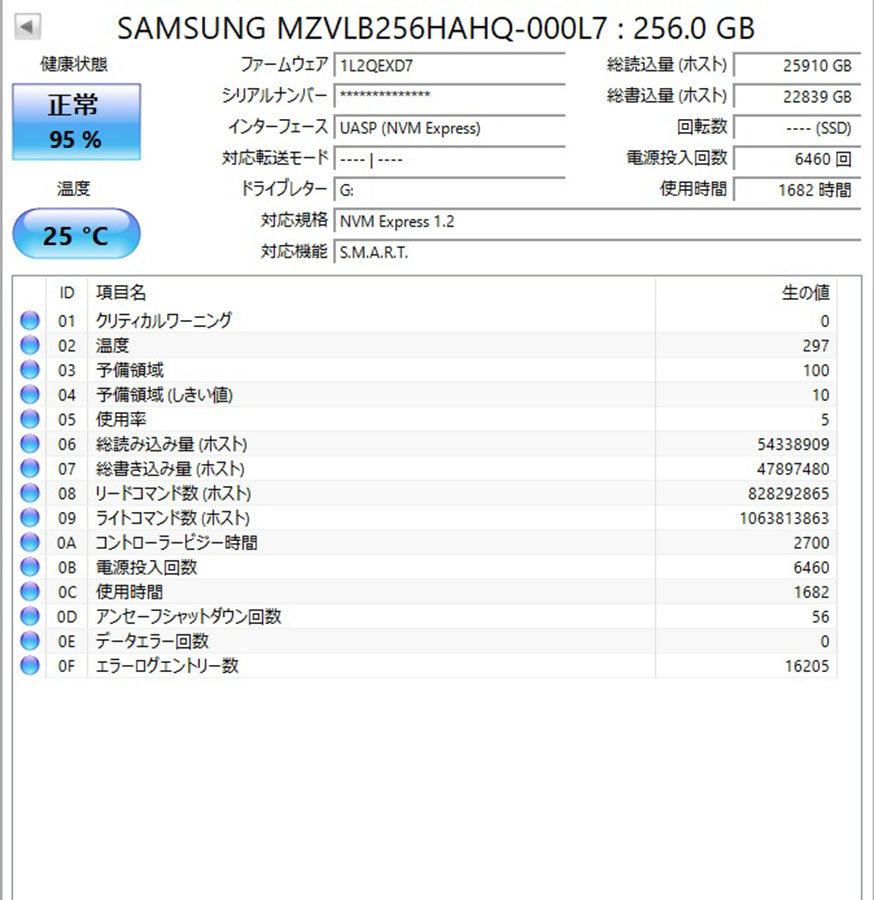The height and width of the screenshot is (900, 874).
Task: Click the raw value 828292865
Action: click(x=788, y=494)
